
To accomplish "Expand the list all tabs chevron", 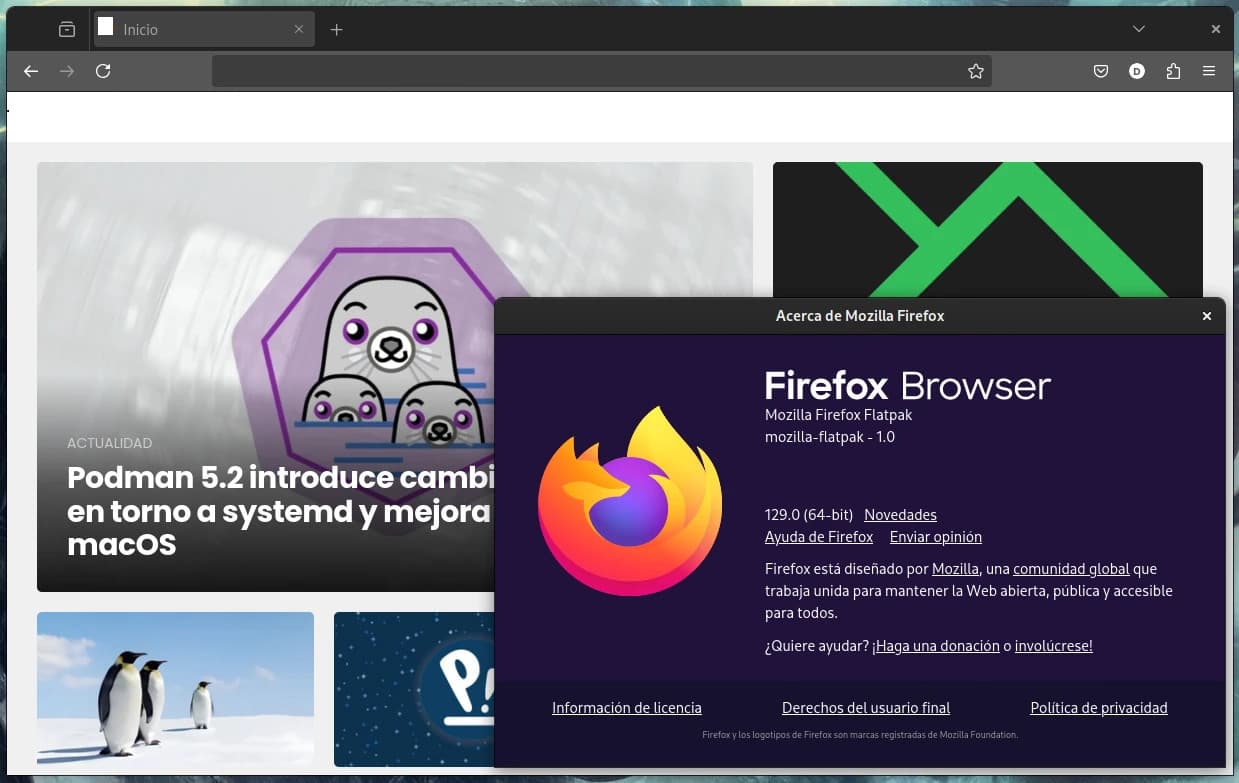I will tap(1138, 29).
